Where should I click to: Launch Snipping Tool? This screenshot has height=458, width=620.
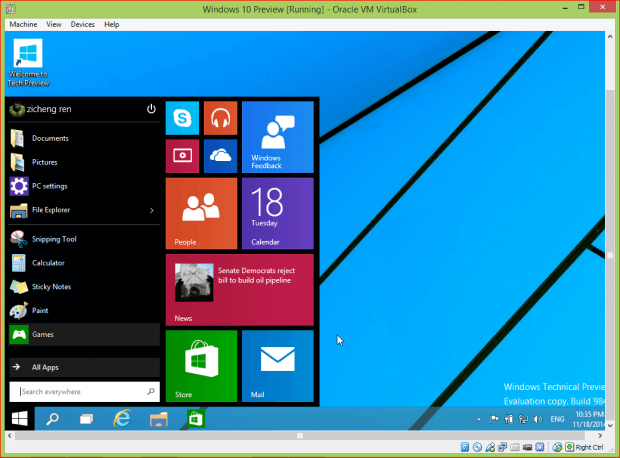[x=84, y=239]
